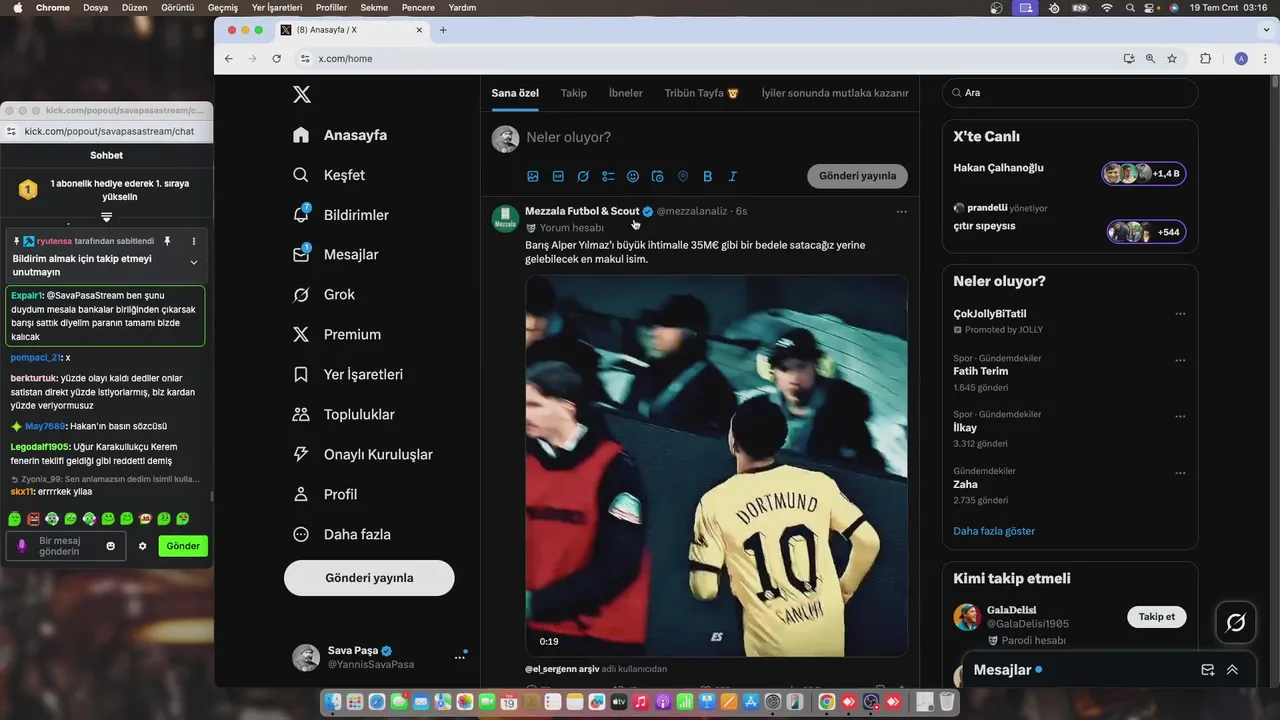The image size is (1280, 720).
Task: Send chat message with Gönder button
Action: 183,546
